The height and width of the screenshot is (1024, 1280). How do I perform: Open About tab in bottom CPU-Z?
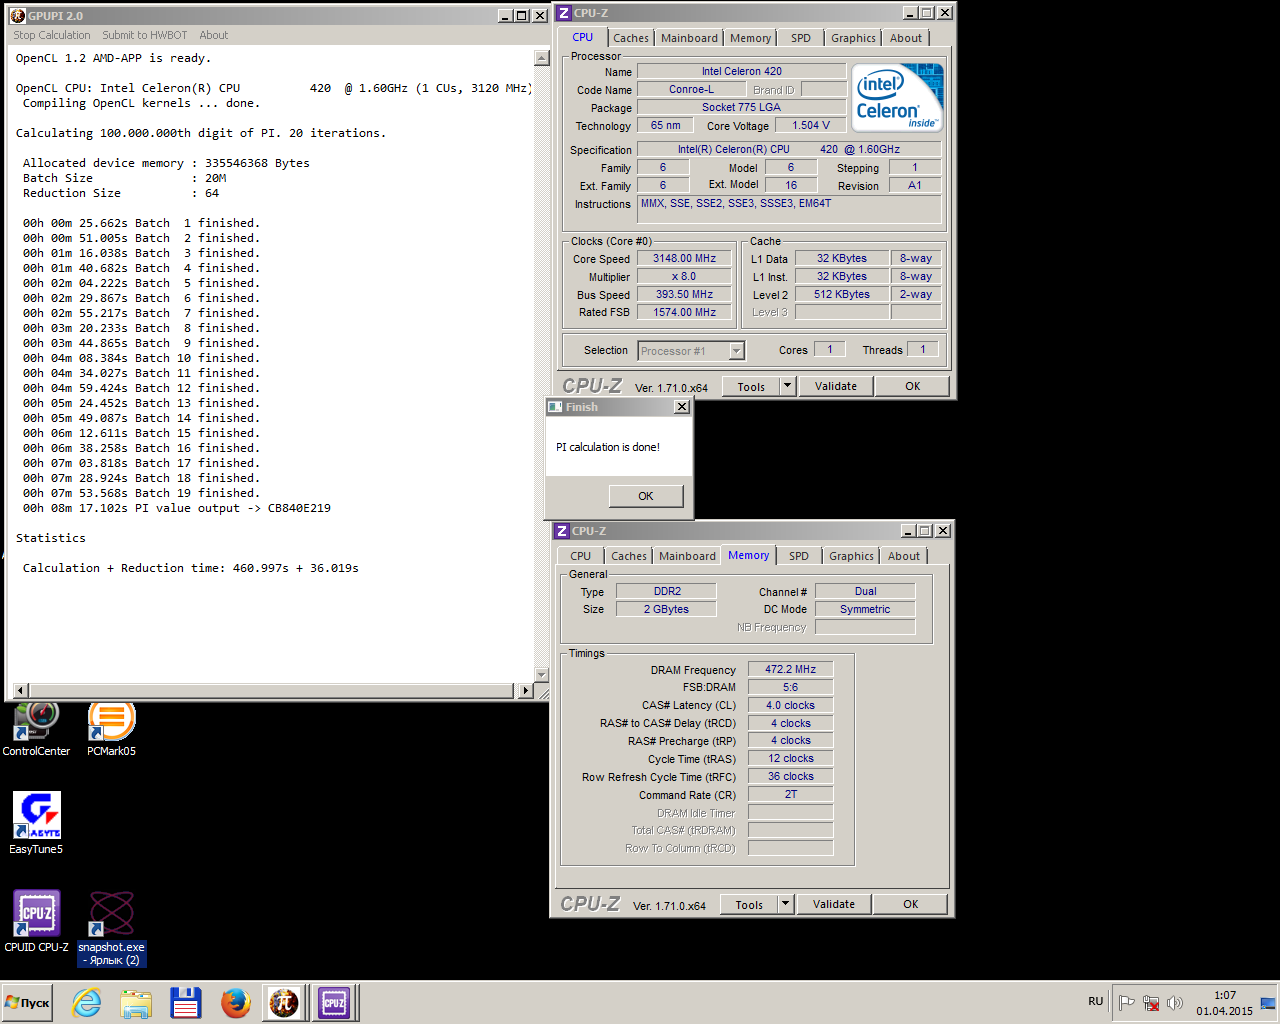pos(904,556)
